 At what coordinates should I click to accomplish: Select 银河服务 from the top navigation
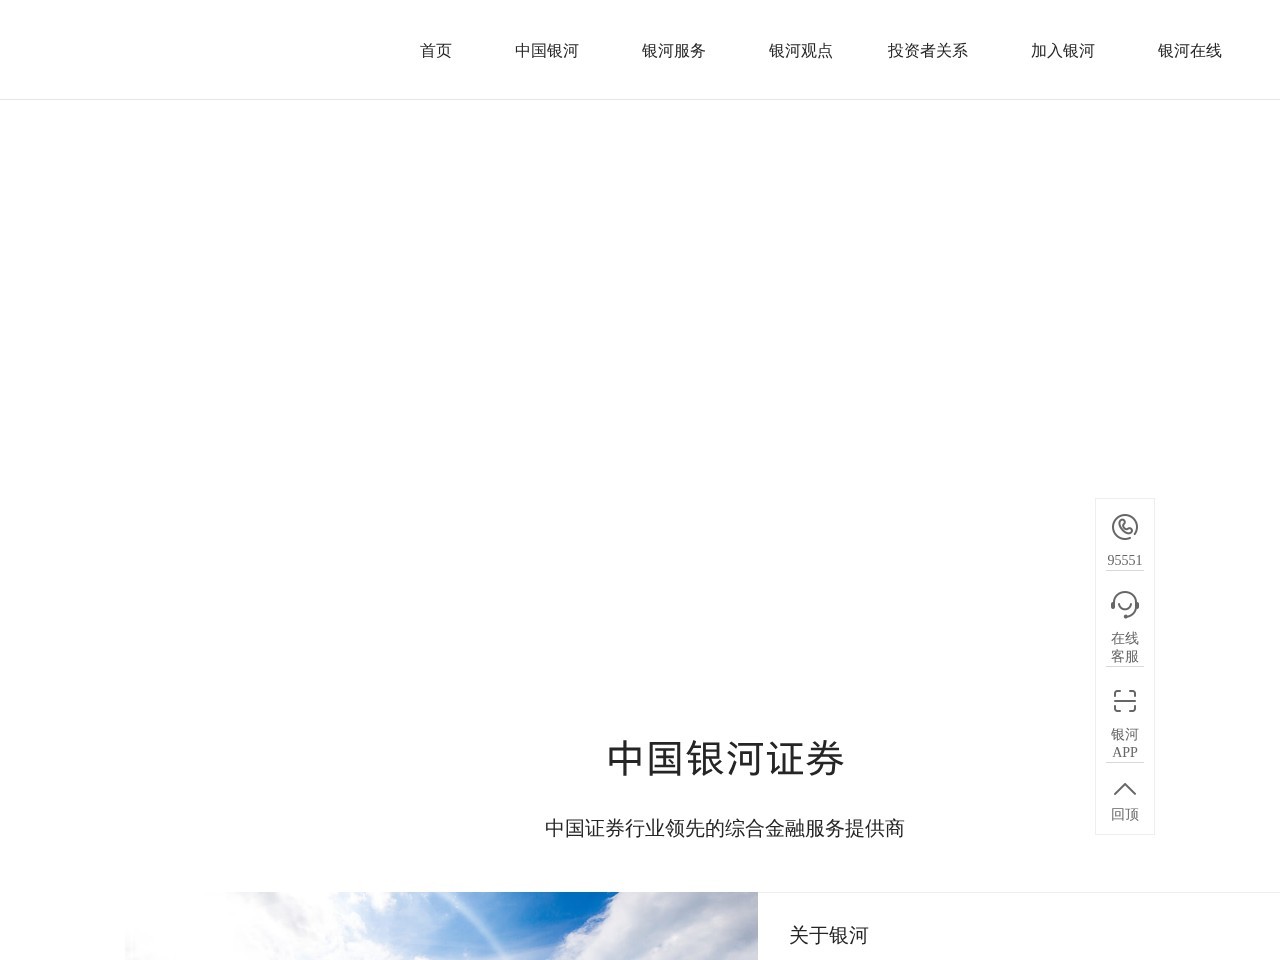coord(673,51)
